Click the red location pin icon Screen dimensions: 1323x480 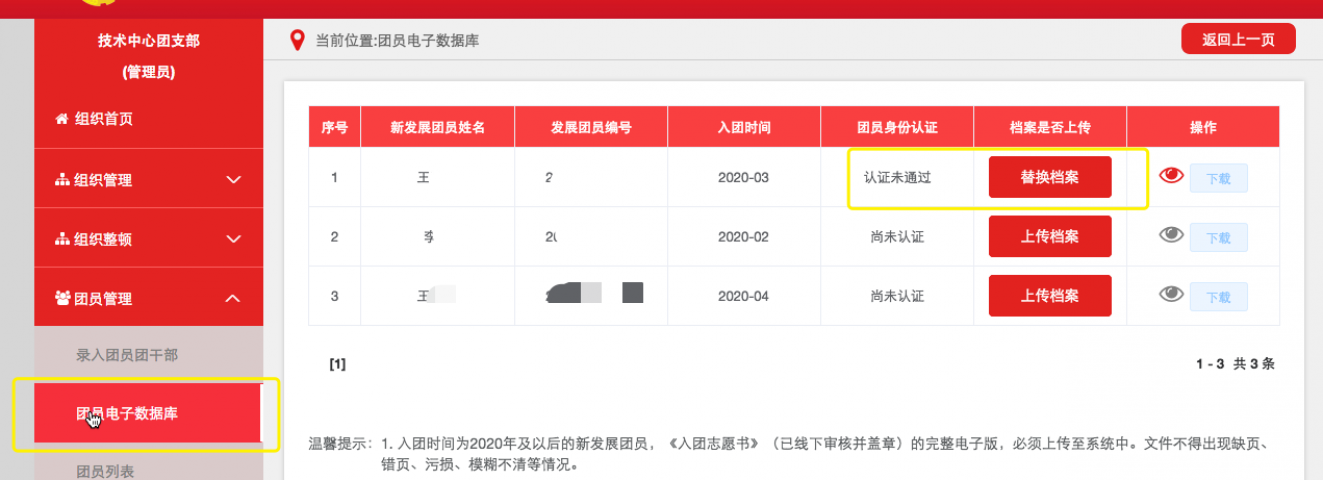[x=296, y=40]
